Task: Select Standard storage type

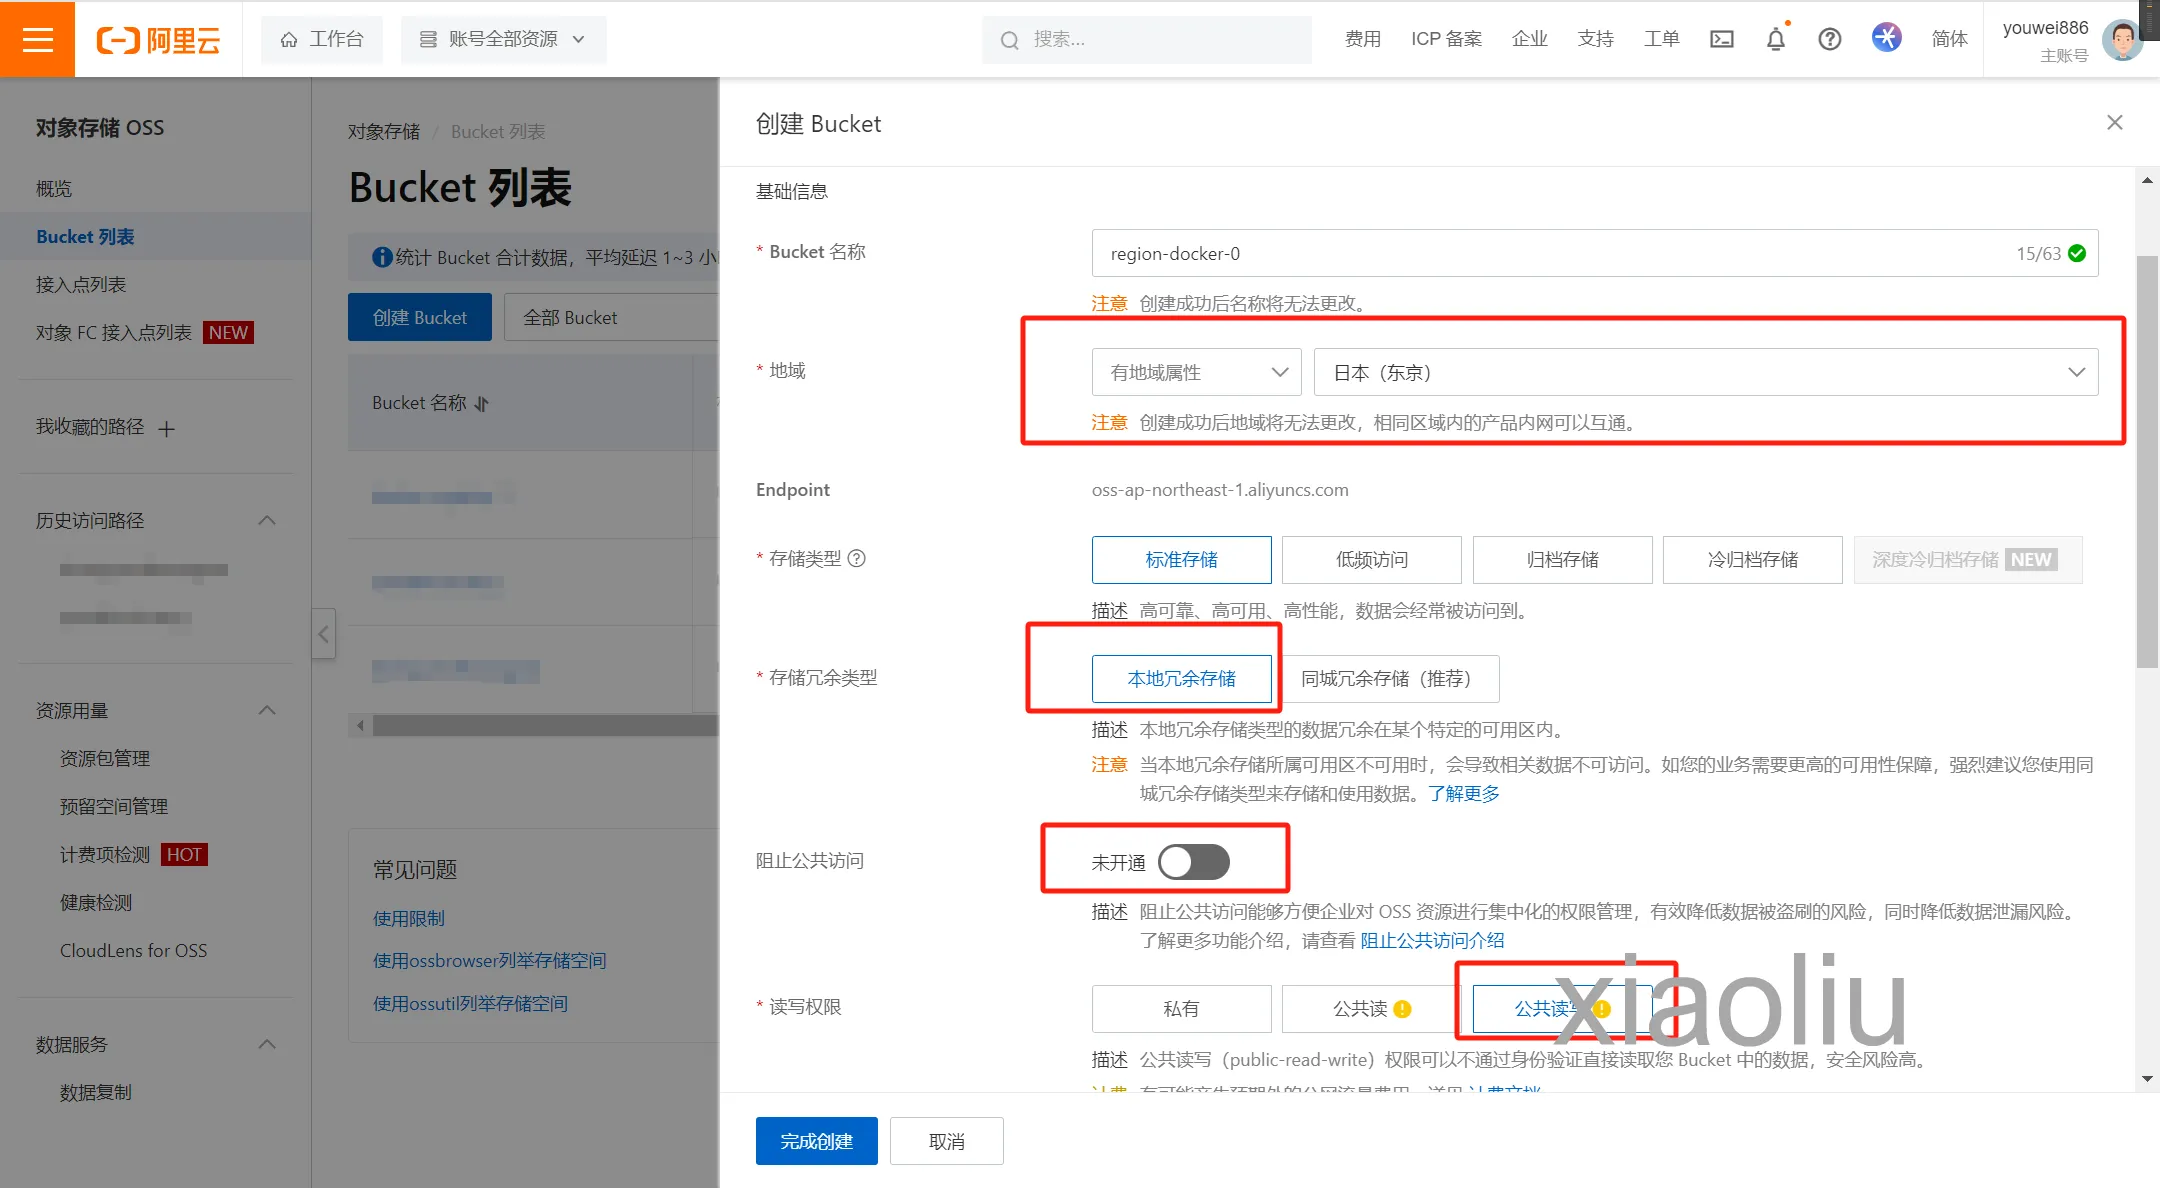Action: (1181, 560)
